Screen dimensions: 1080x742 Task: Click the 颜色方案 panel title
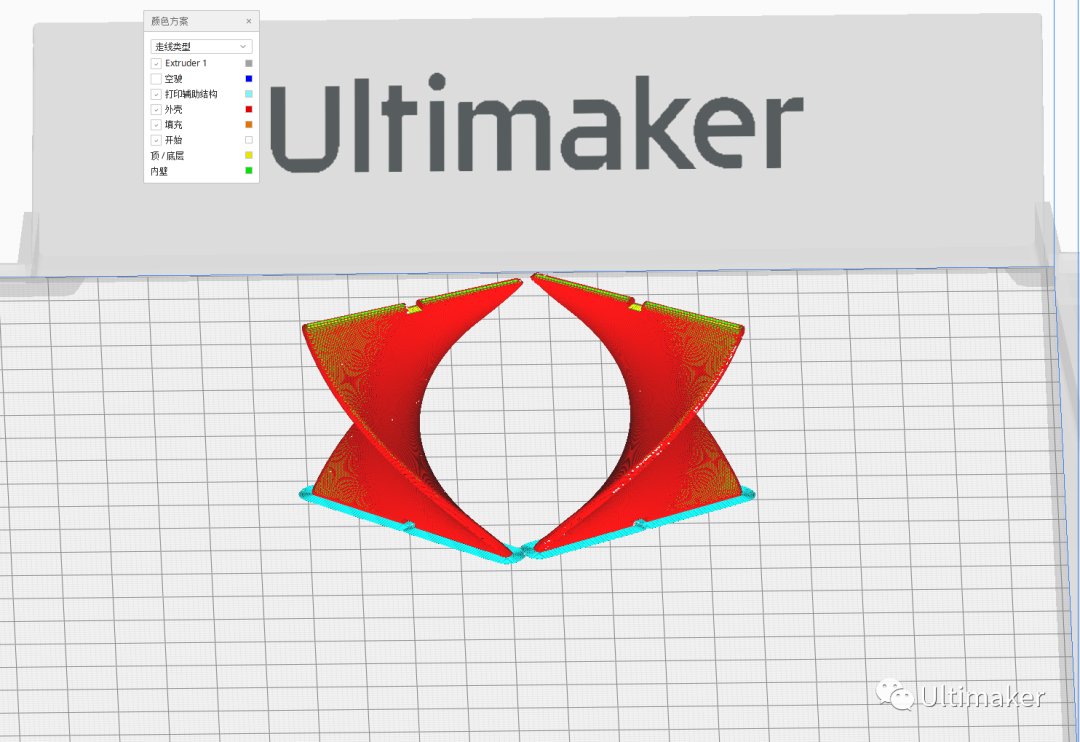169,21
